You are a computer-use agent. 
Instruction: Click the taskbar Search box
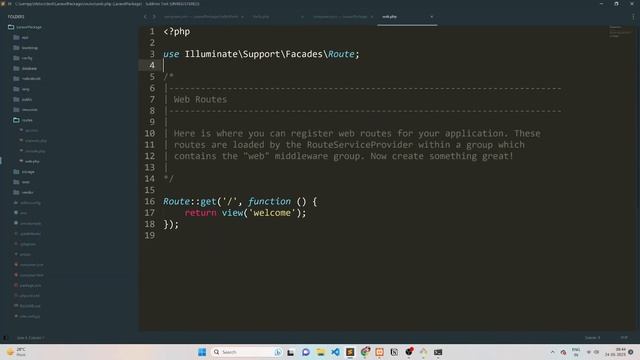(x=247, y=352)
